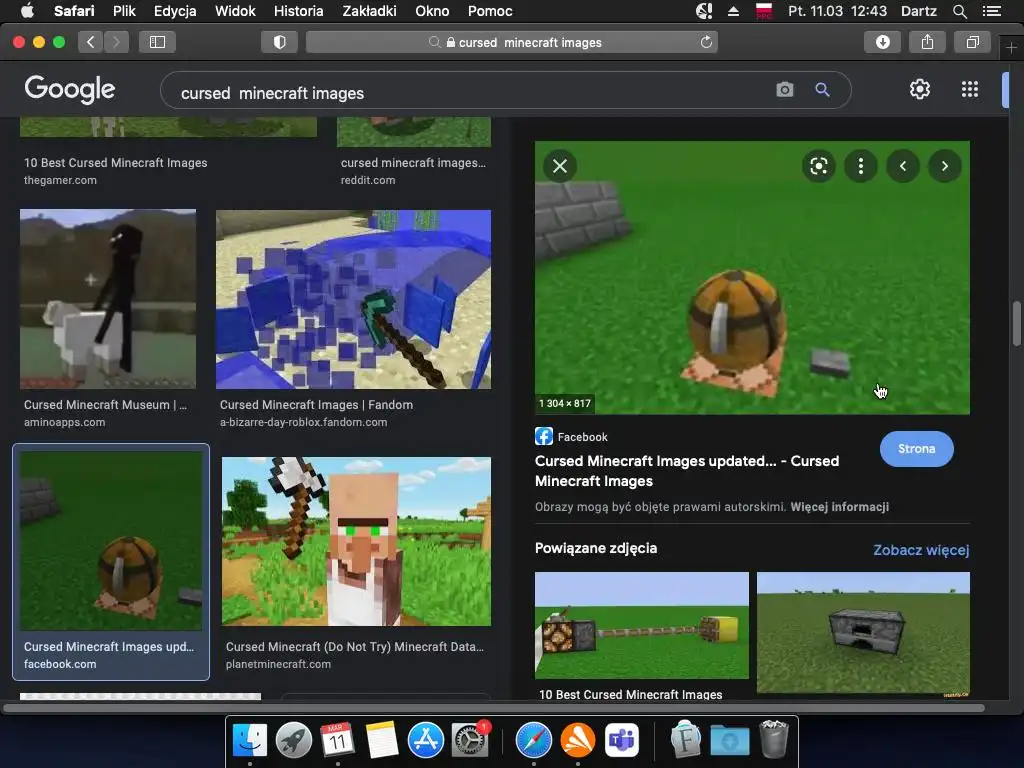Screen dimensions: 1024x768
Task: Toggle the Safari sidebar
Action: coord(157,42)
